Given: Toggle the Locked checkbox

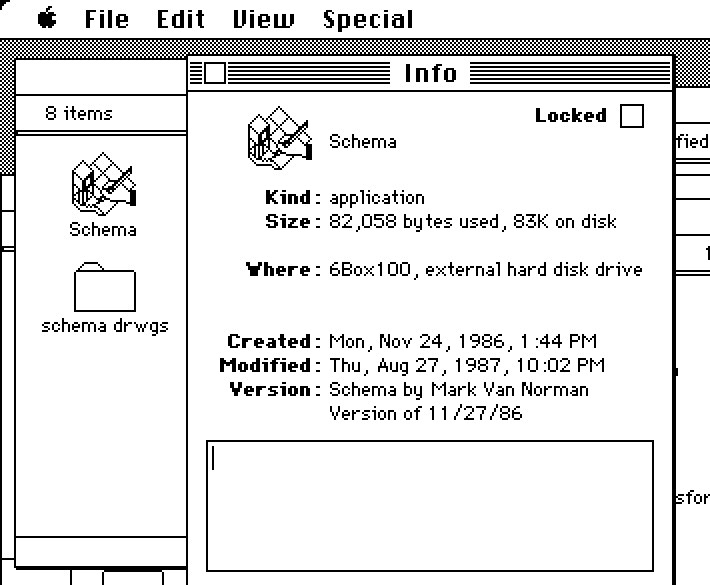Looking at the screenshot, I should [x=632, y=116].
